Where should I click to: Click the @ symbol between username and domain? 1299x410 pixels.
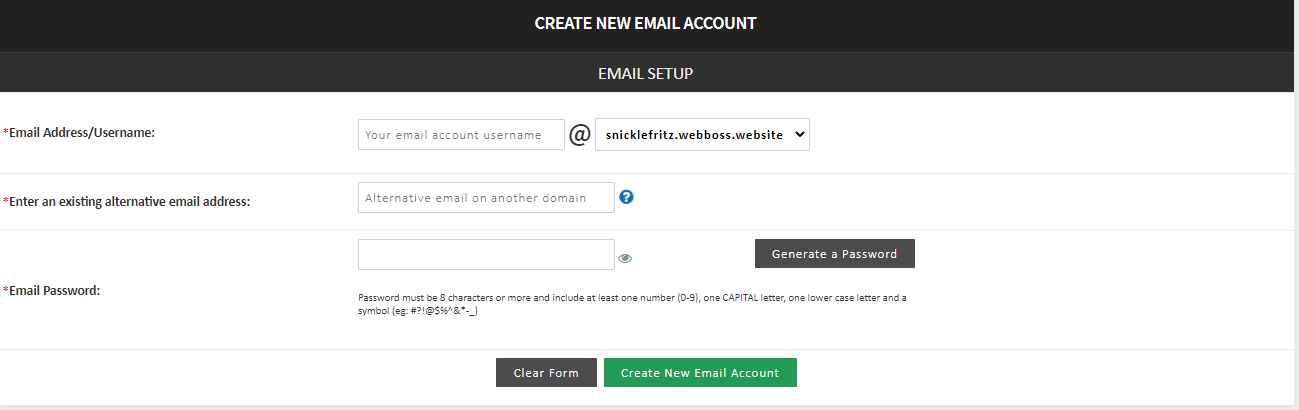click(580, 135)
